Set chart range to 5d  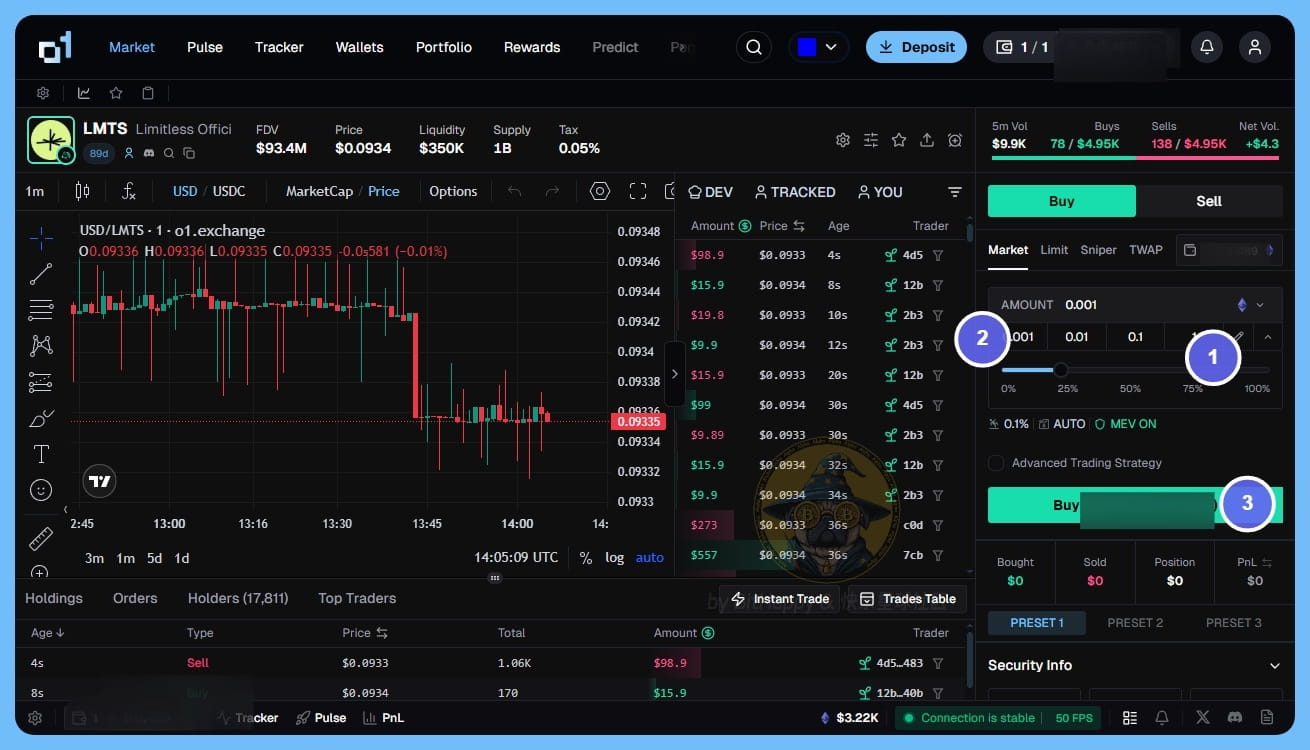(x=154, y=558)
